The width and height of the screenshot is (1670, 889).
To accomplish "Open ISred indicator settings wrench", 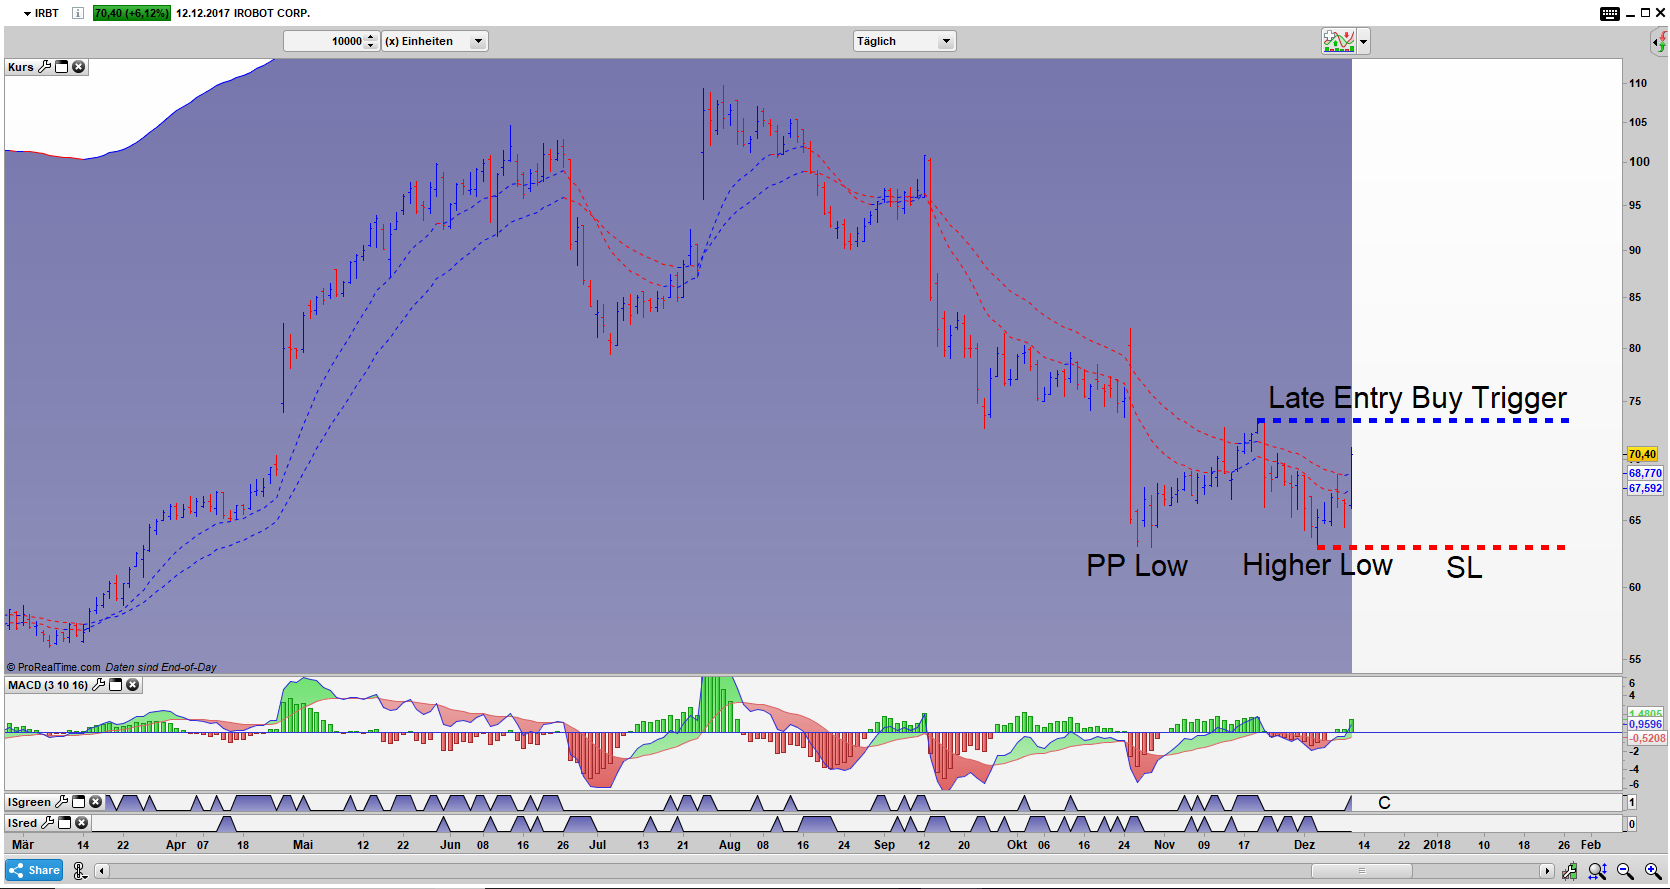I will pos(47,823).
